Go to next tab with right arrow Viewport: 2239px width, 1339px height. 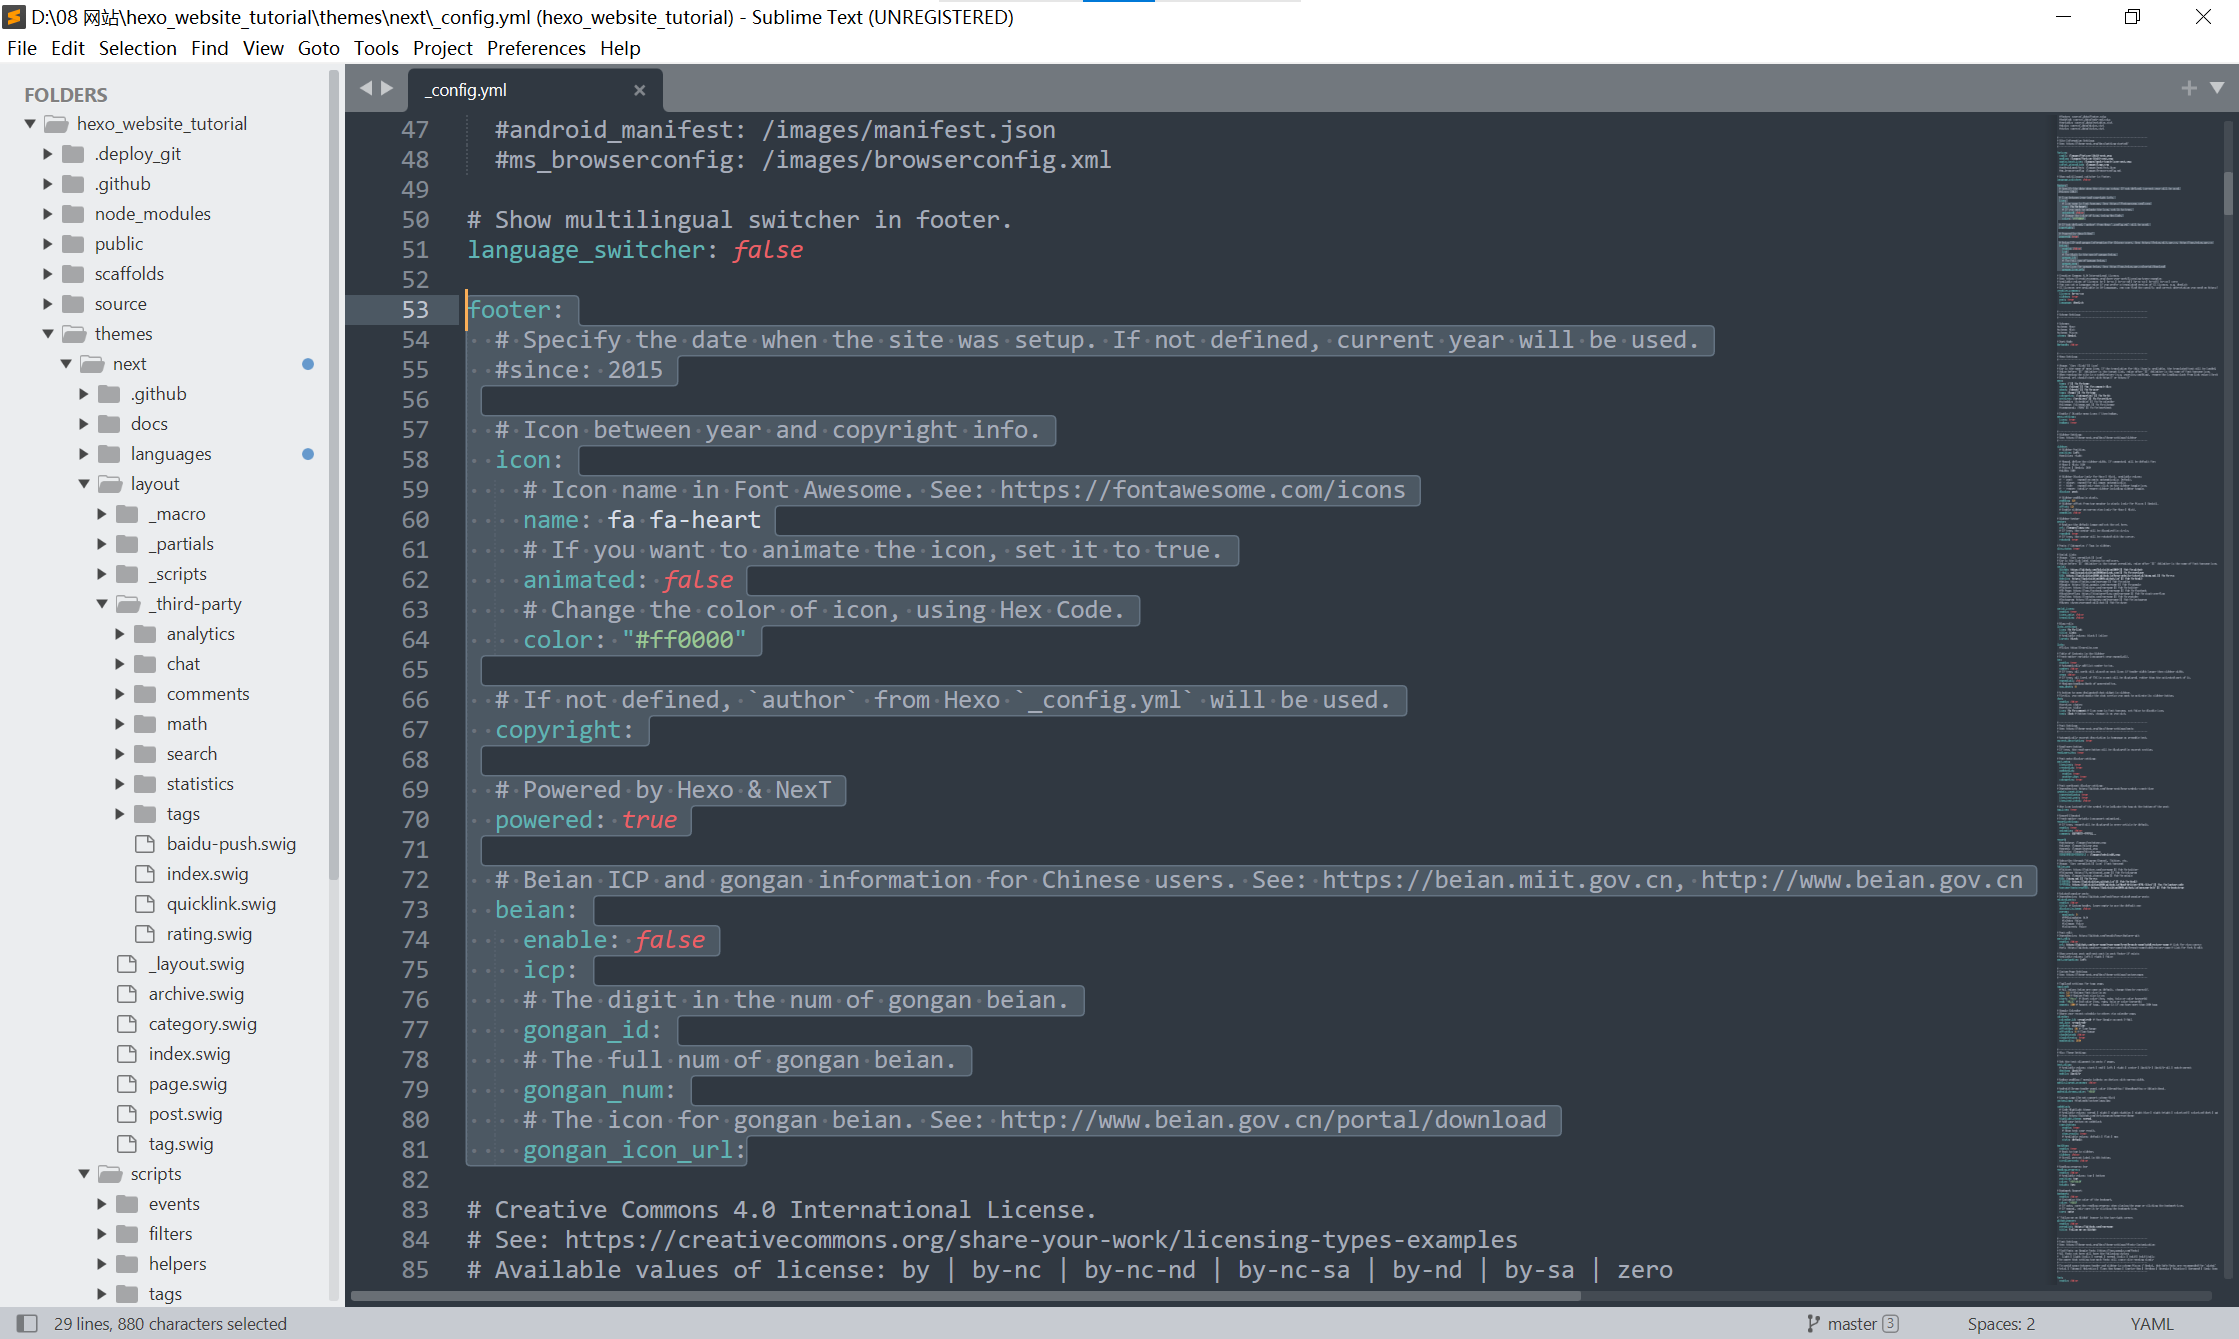387,88
